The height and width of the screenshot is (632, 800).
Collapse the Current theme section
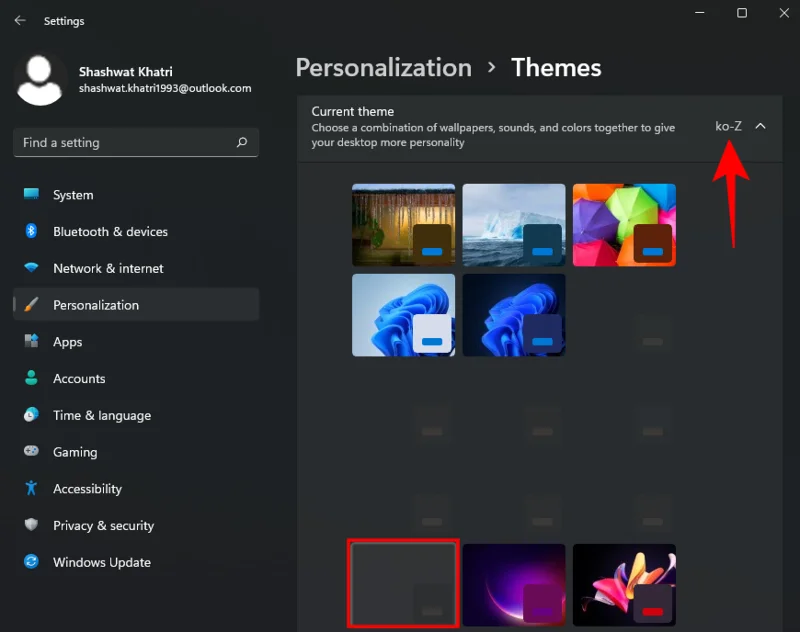760,127
